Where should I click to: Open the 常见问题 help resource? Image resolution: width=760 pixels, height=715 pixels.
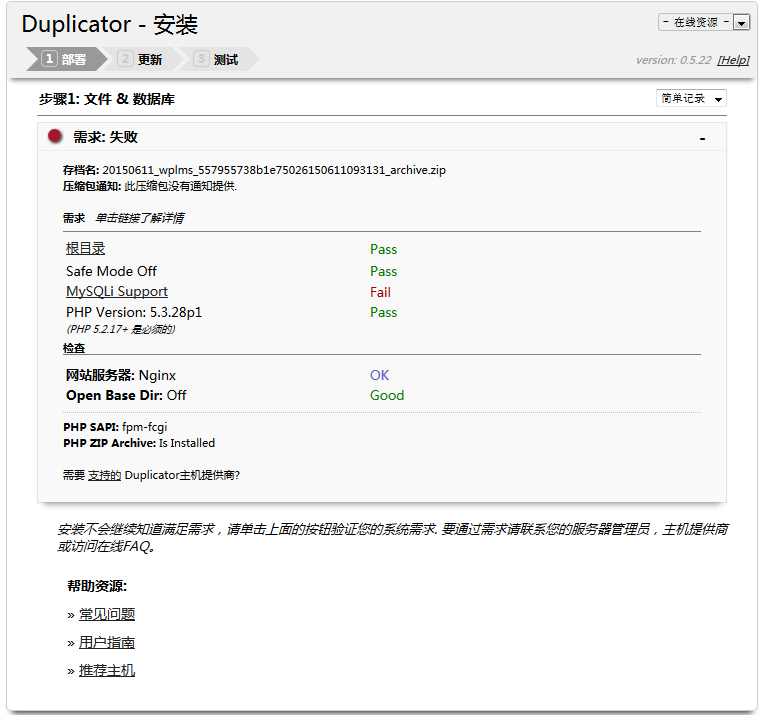[107, 614]
